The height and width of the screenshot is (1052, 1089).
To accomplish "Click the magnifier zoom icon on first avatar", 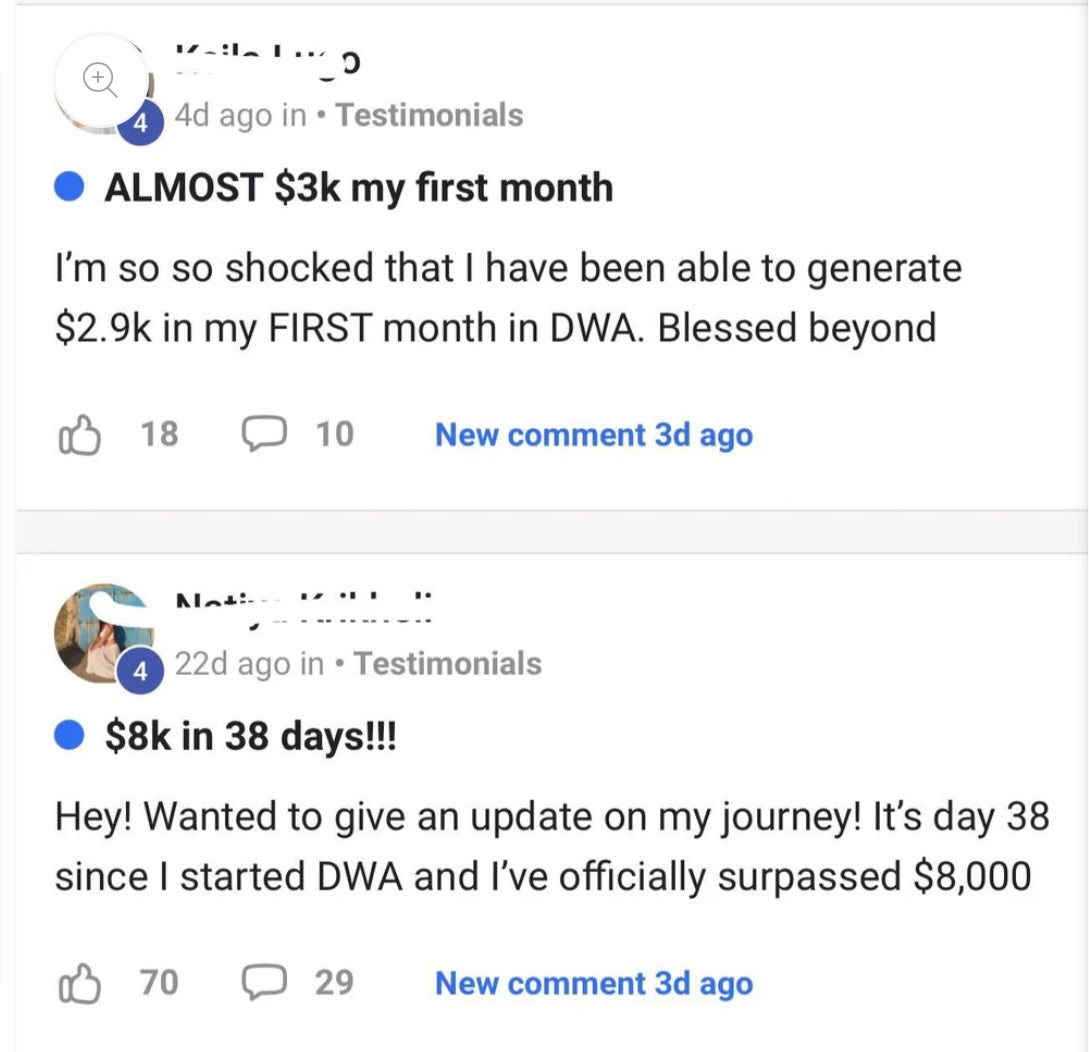I will coord(99,78).
